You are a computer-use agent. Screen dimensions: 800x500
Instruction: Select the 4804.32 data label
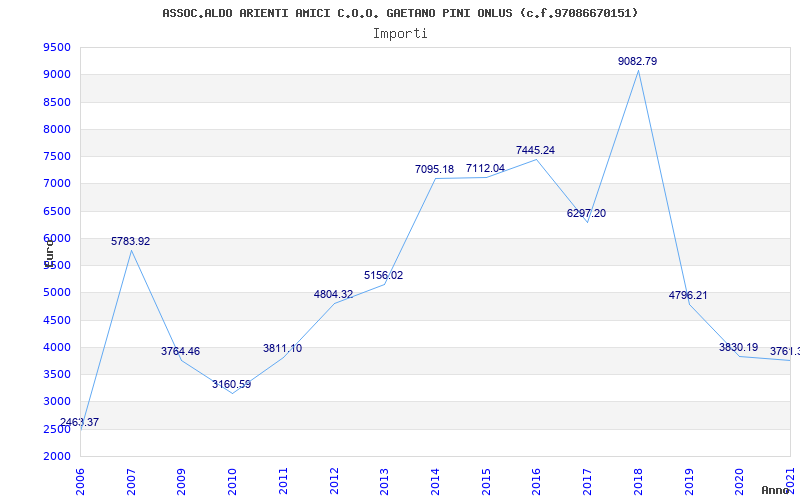coord(333,294)
